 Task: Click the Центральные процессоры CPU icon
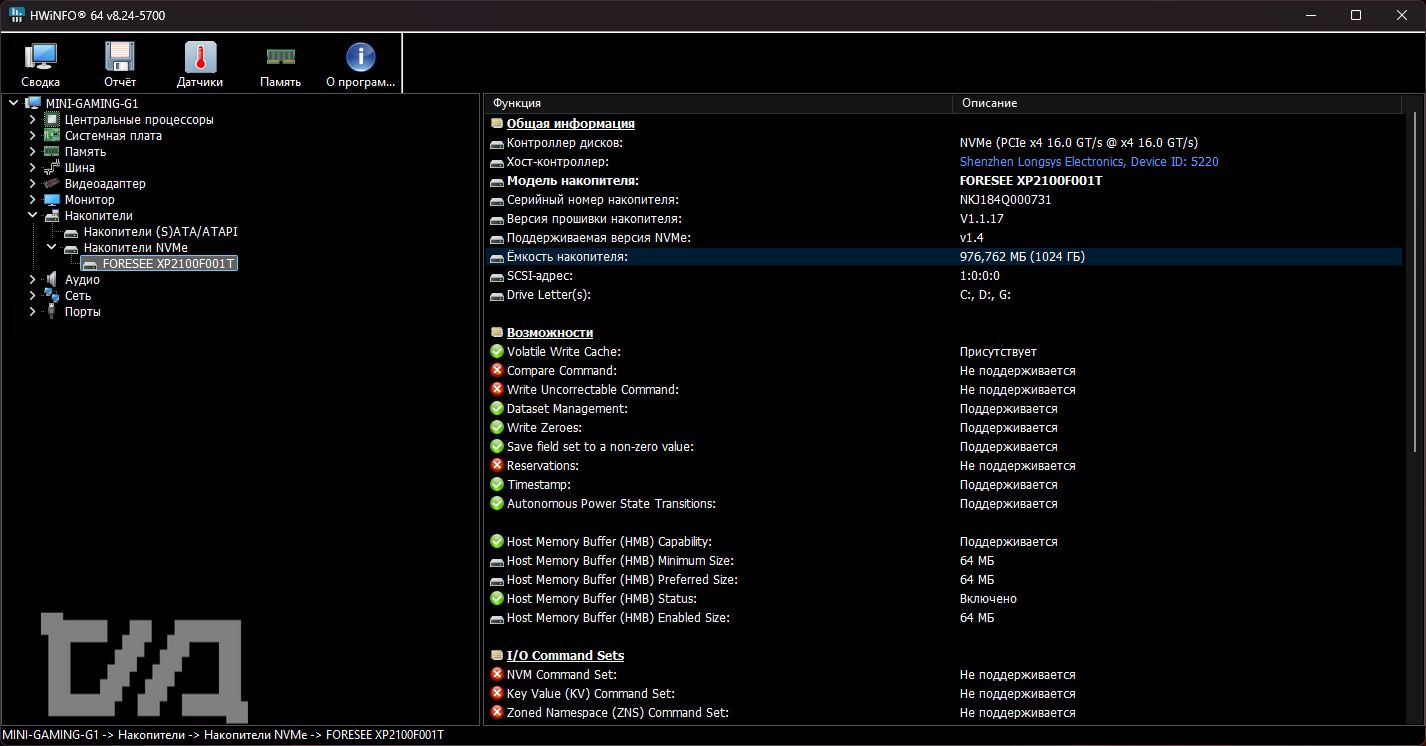point(52,120)
